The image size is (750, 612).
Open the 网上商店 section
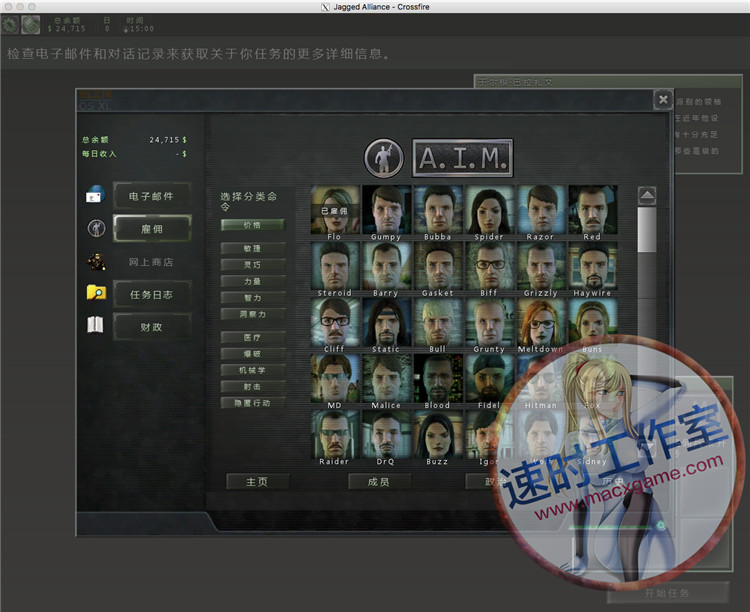(152, 262)
